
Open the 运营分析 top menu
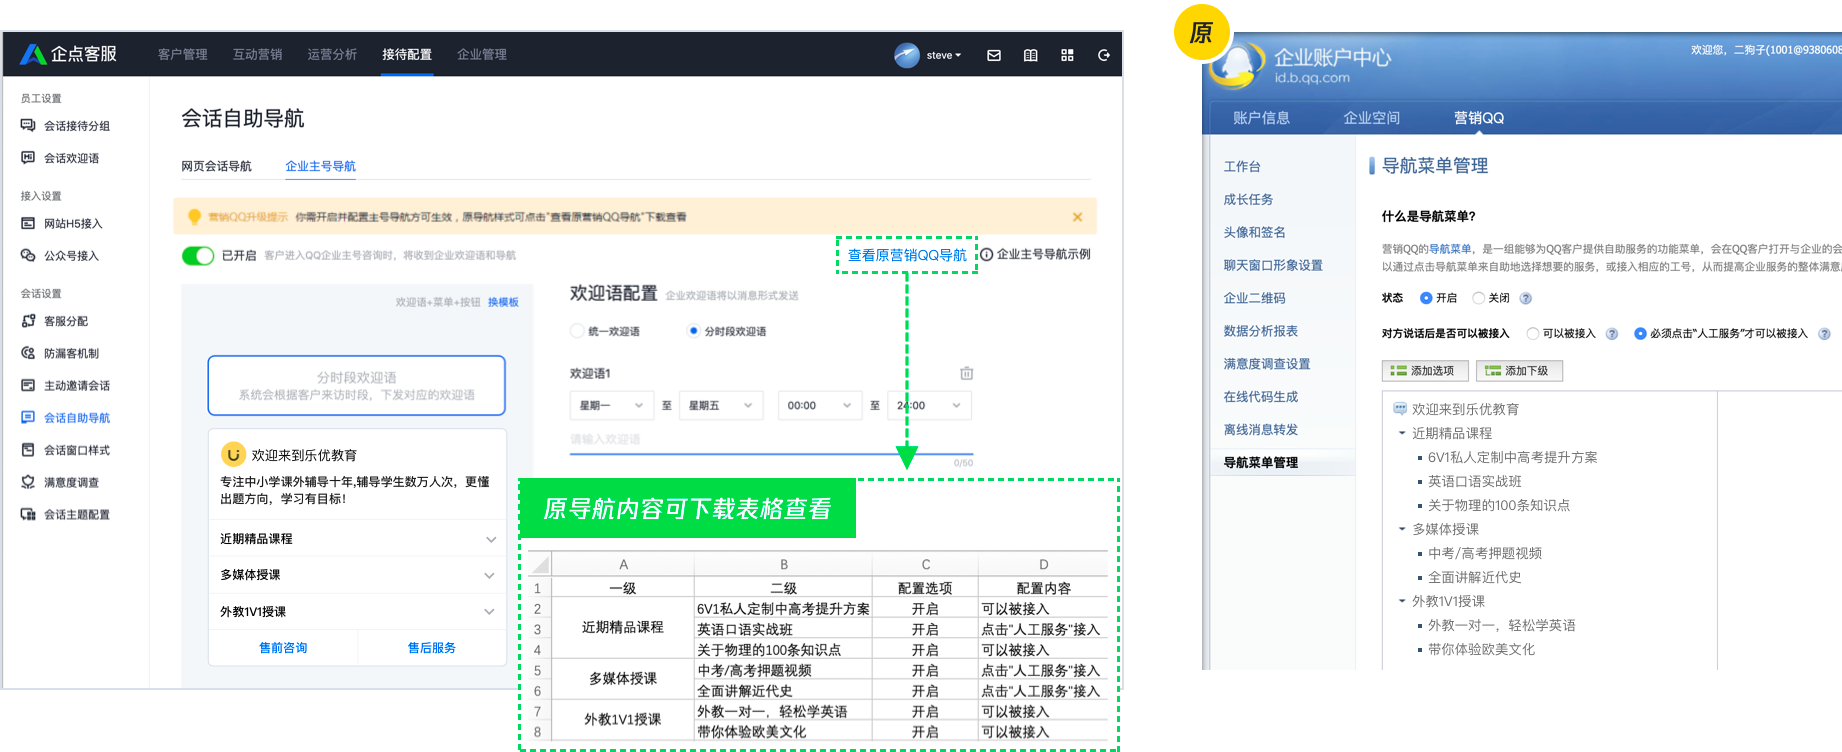332,55
